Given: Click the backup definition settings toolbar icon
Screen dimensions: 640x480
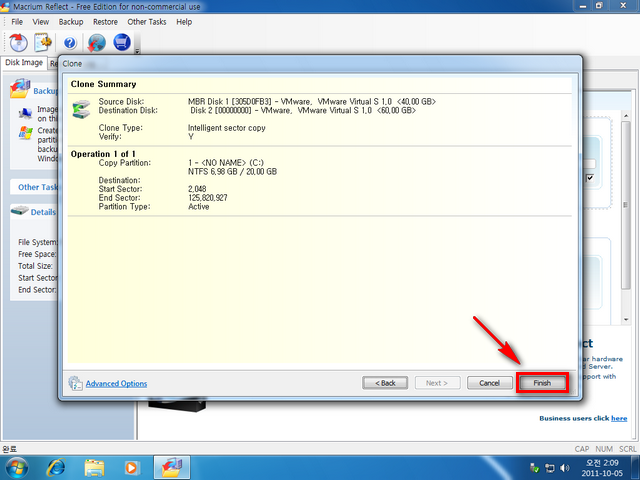Looking at the screenshot, I should click(43, 42).
